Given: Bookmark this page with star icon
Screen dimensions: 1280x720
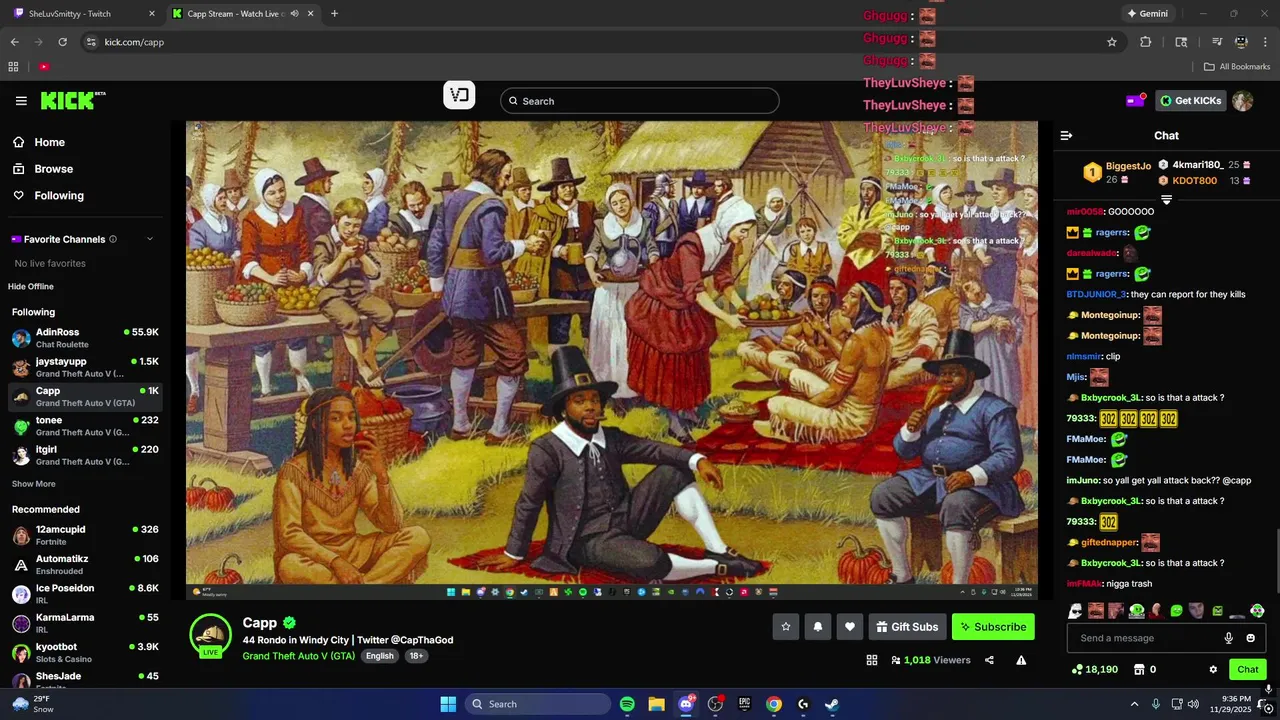Looking at the screenshot, I should tap(1111, 42).
